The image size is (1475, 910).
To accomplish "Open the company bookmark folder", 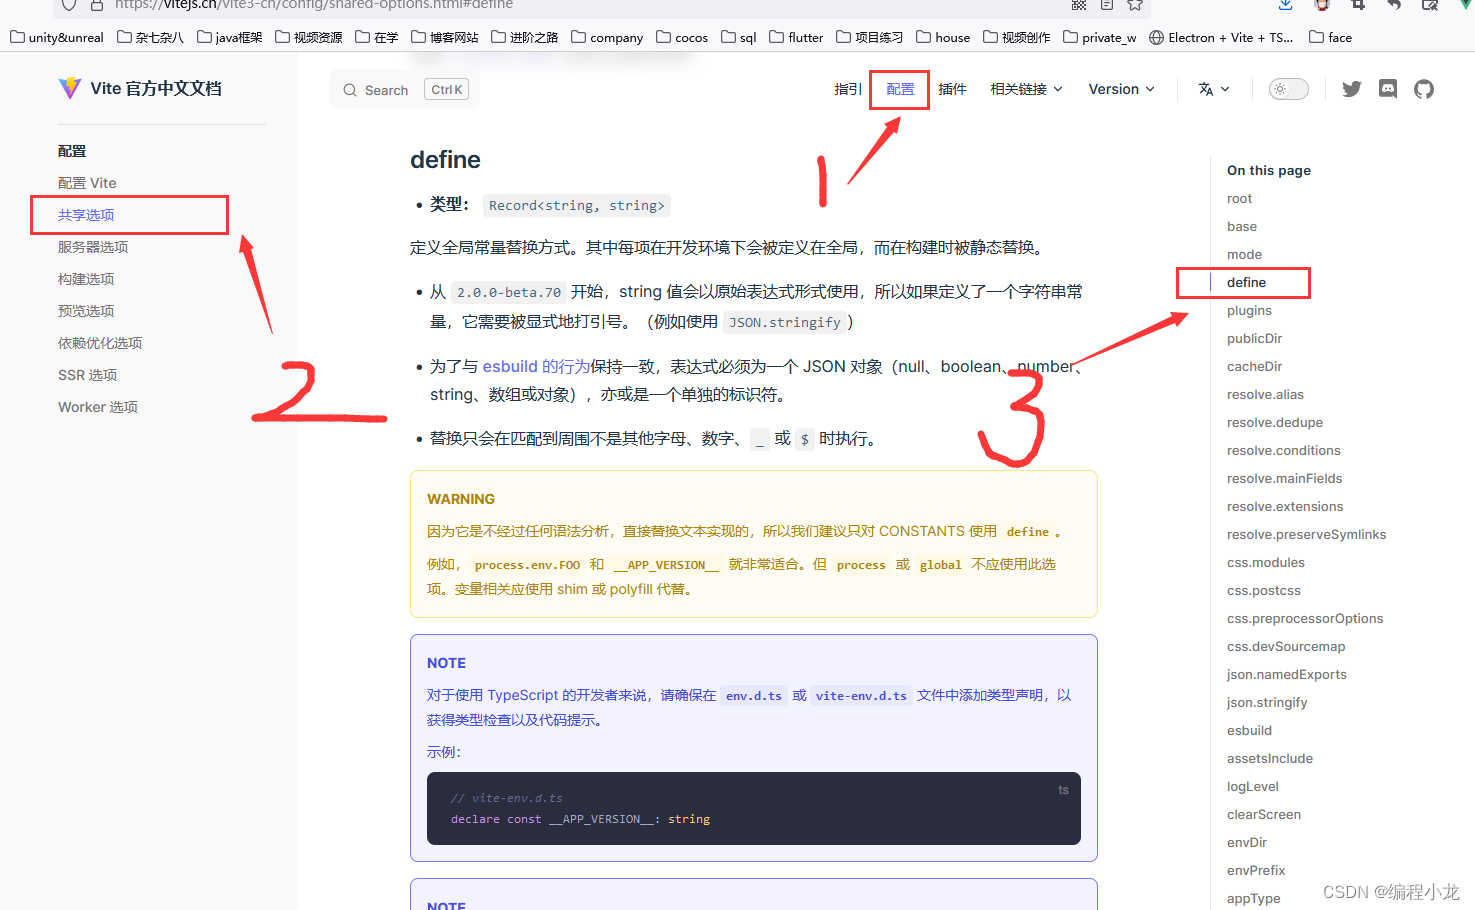I will click(x=607, y=37).
